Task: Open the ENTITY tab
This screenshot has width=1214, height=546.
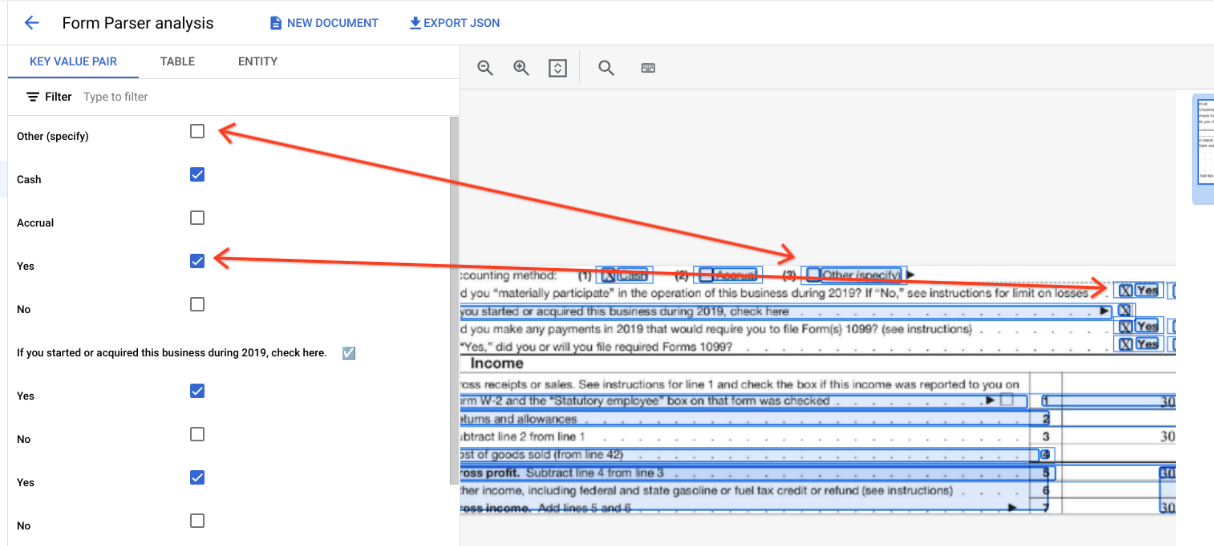Action: (257, 61)
